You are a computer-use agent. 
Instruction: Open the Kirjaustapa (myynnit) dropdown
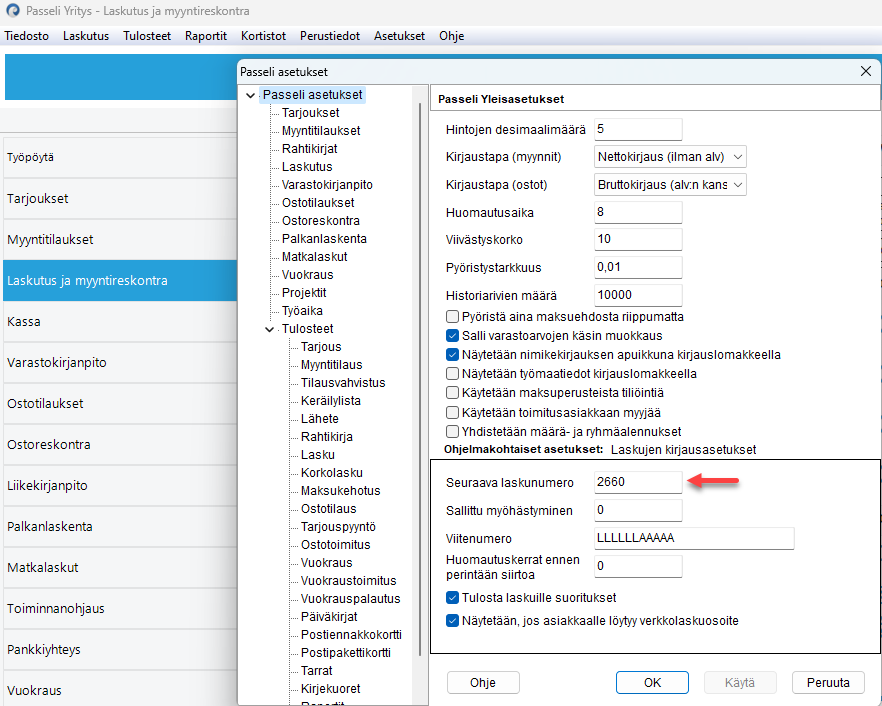pyautogui.click(x=670, y=157)
